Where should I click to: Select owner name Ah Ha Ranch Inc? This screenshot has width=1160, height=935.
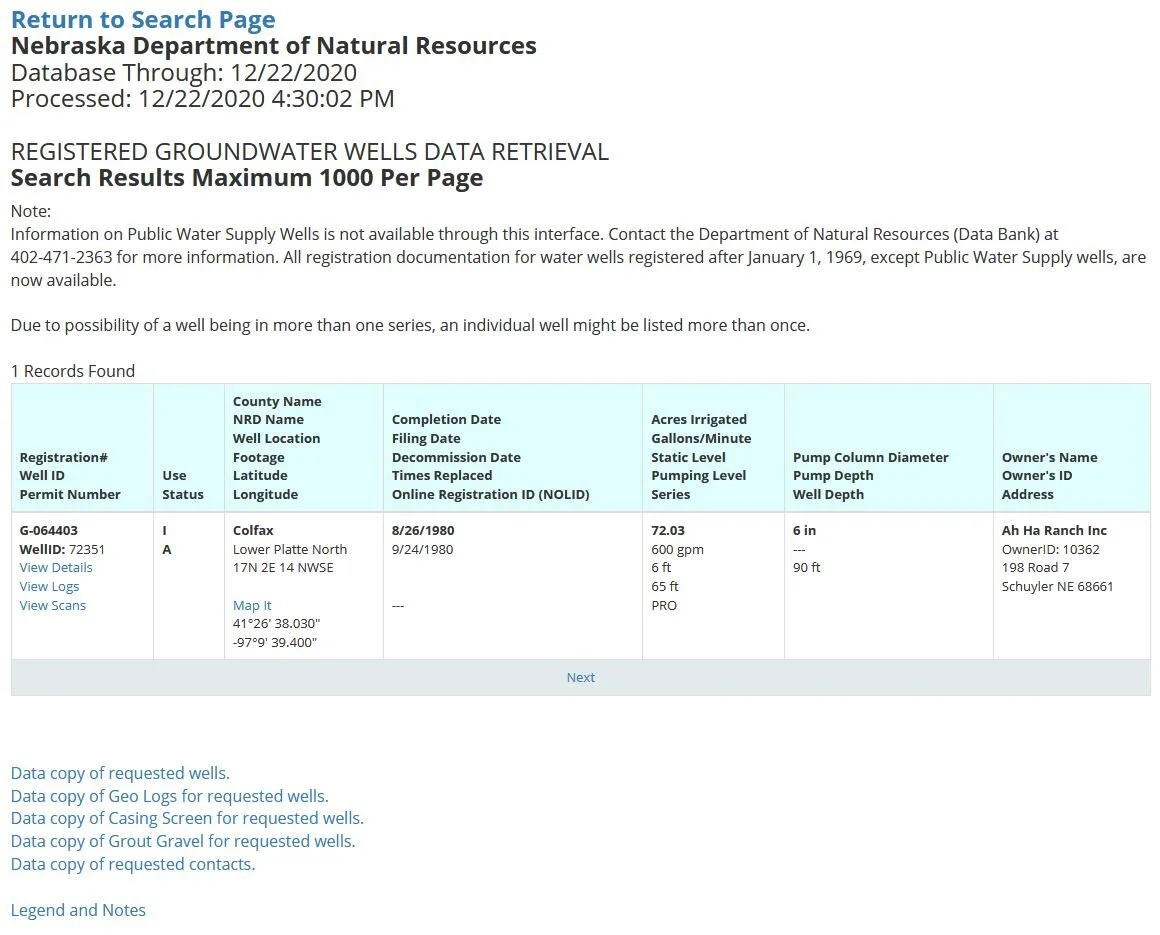pyautogui.click(x=1054, y=530)
